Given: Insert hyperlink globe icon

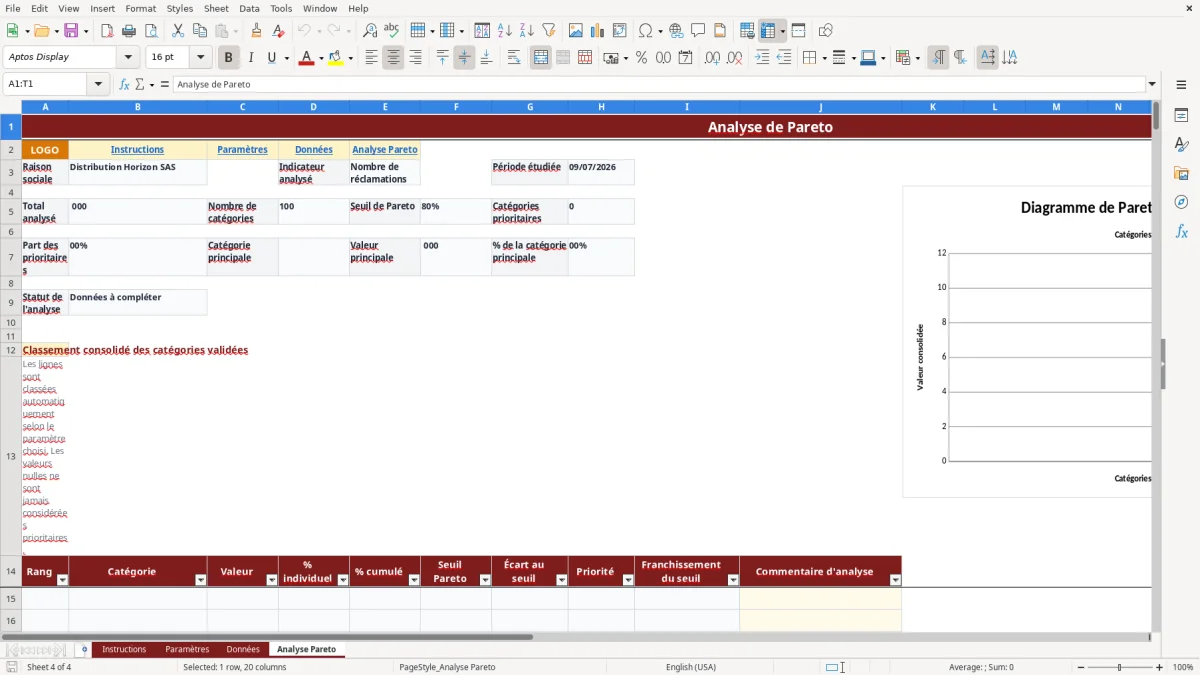Looking at the screenshot, I should (x=677, y=31).
